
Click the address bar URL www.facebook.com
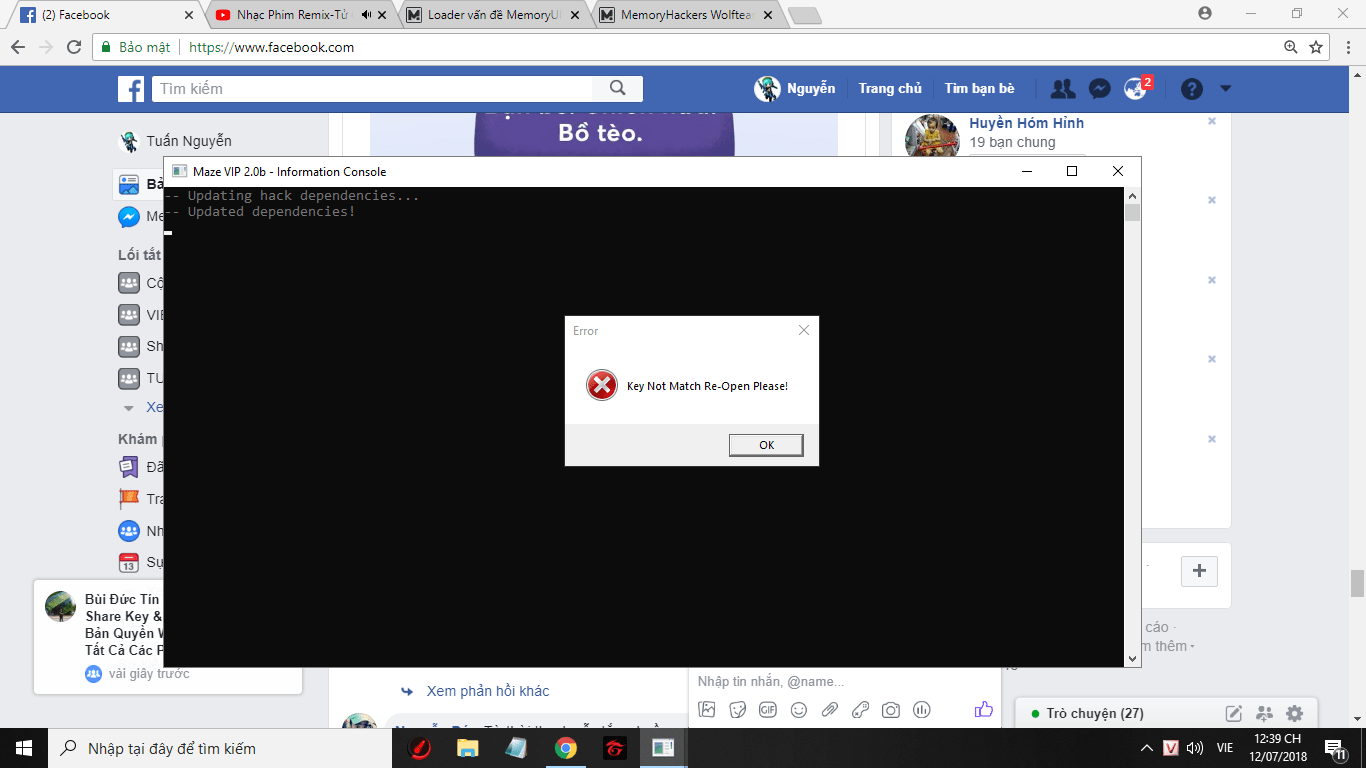click(x=271, y=47)
